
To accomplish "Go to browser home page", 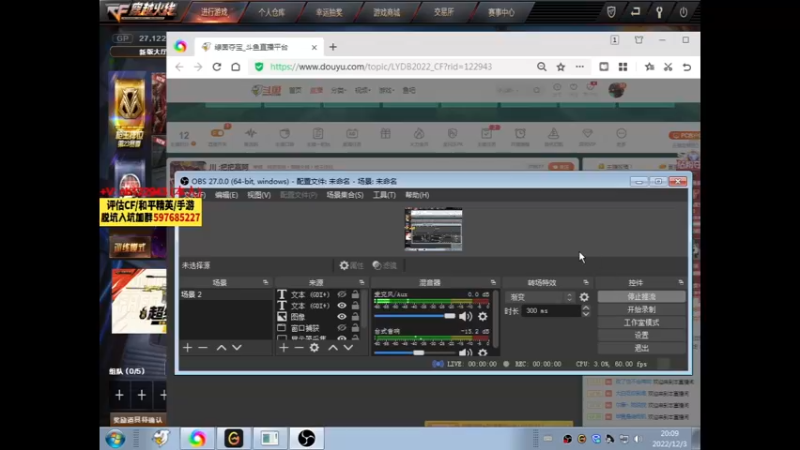I will pyautogui.click(x=236, y=67).
